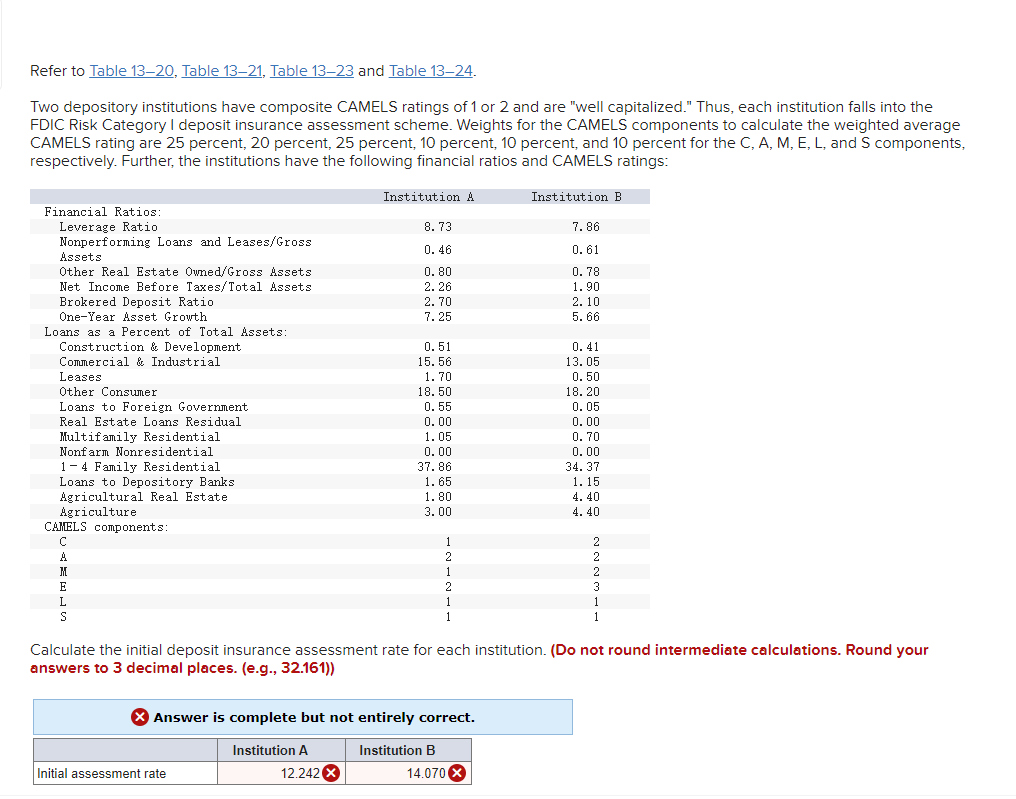Click the Nonperforming Loans value 0.46
The height and width of the screenshot is (799, 1016).
pos(438,249)
